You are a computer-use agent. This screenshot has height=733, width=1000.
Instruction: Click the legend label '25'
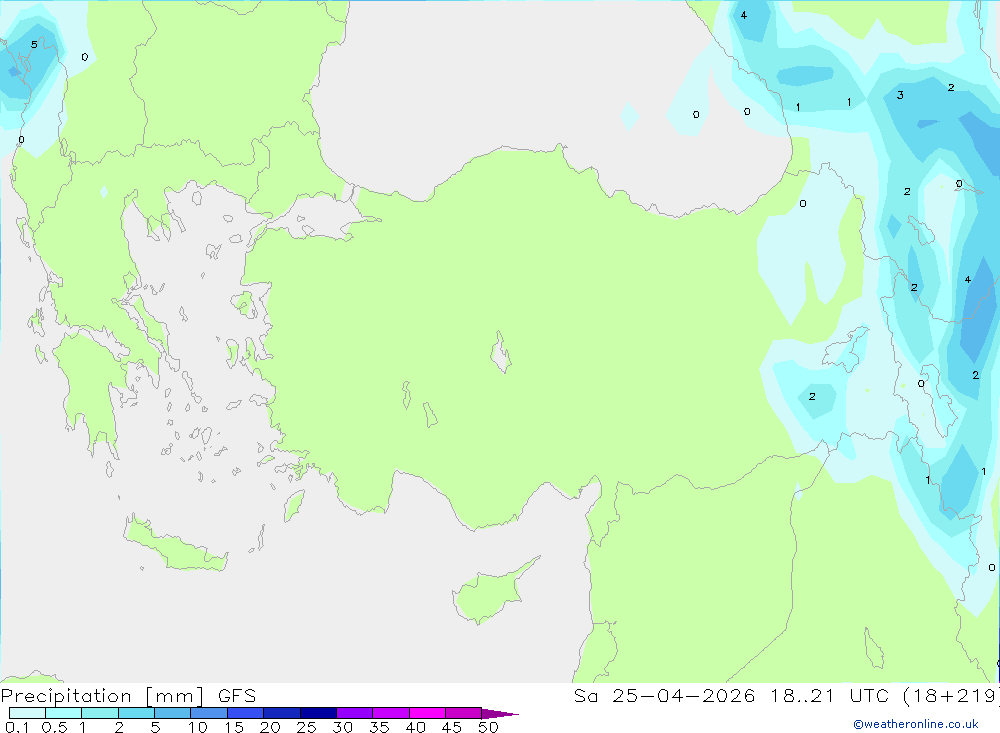click(x=306, y=727)
